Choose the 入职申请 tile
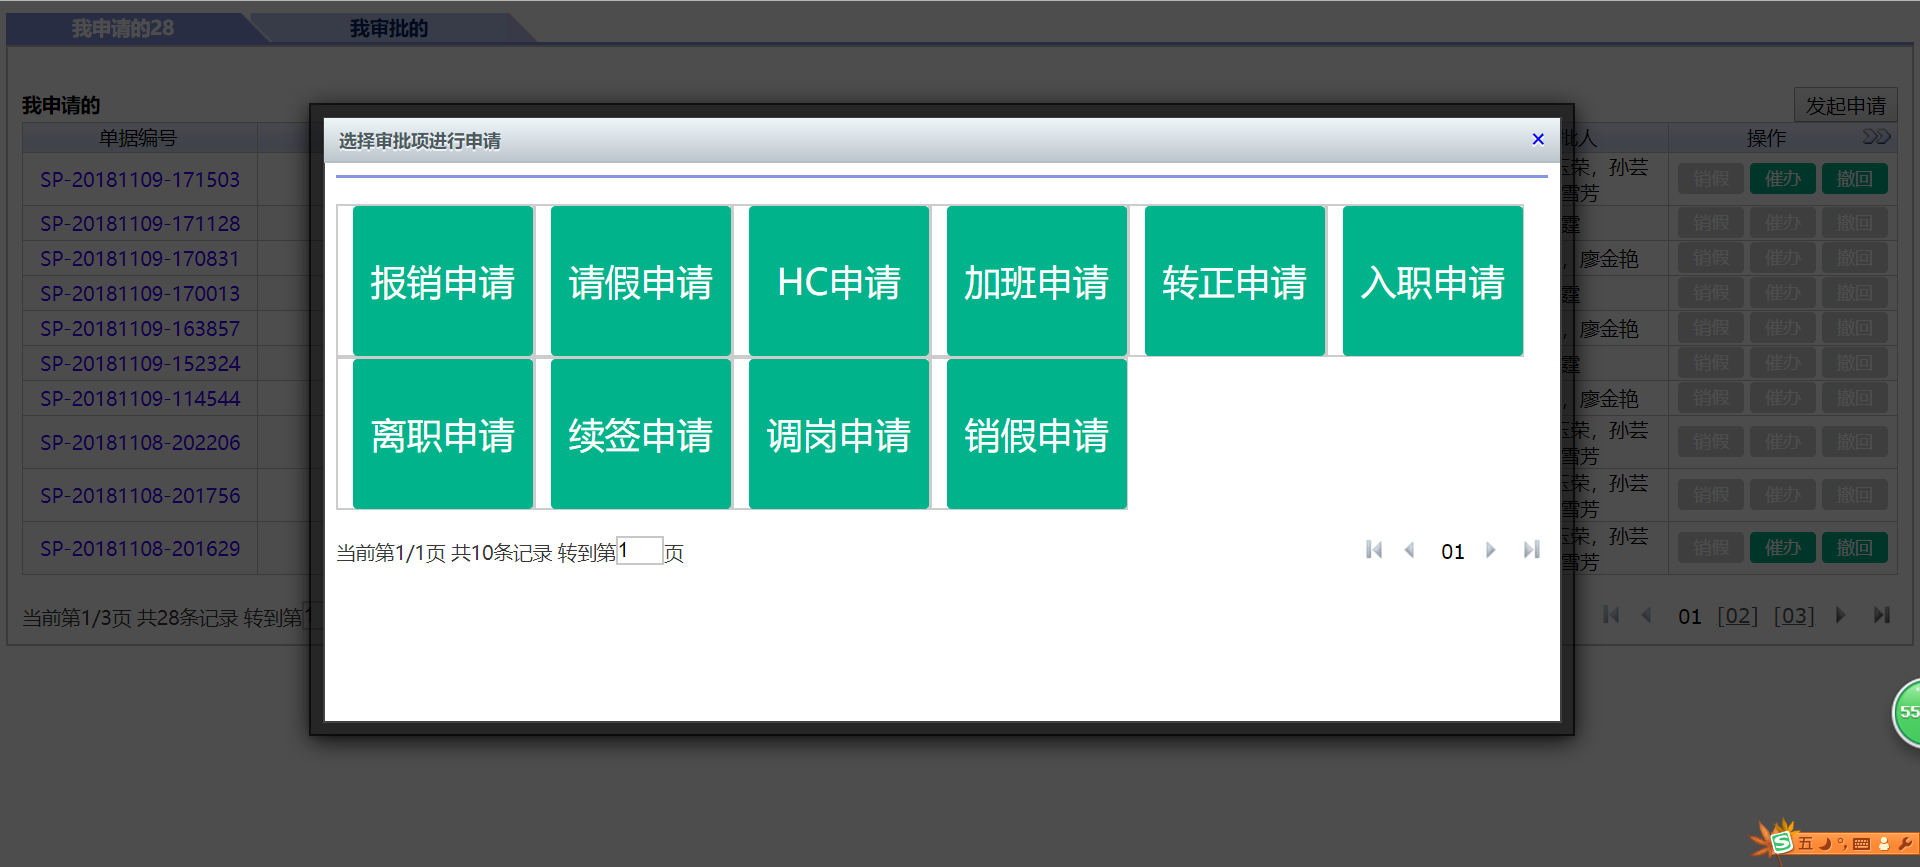The height and width of the screenshot is (867, 1920). click(1433, 281)
